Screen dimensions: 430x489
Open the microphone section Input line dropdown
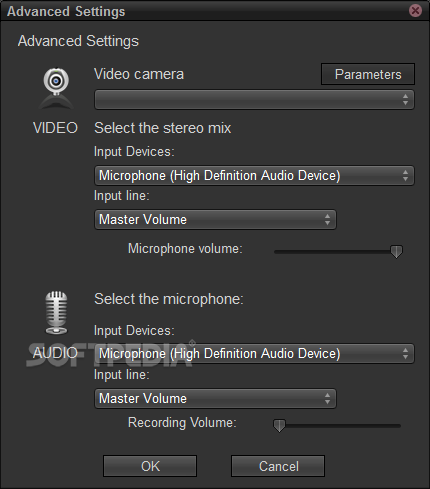215,398
